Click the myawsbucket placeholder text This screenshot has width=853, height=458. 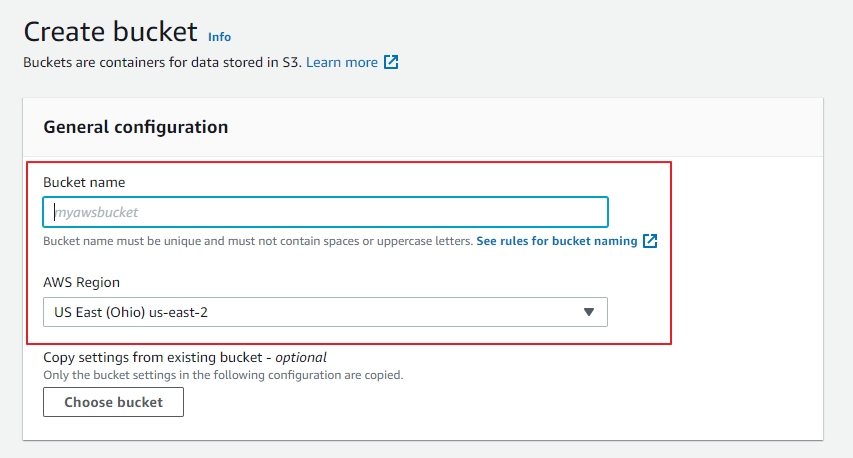pyautogui.click(x=96, y=212)
